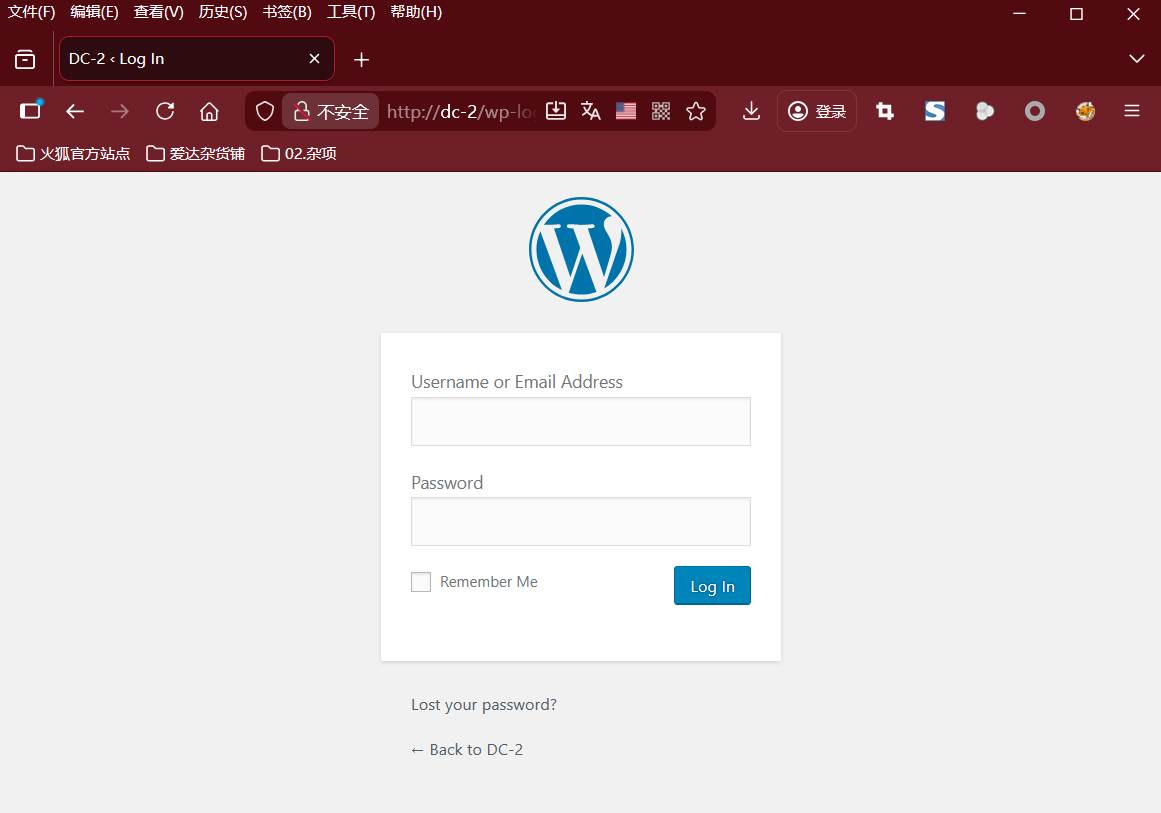1161x813 pixels.
Task: Open the 火狐官方站点 bookmark folder
Action: pos(73,153)
